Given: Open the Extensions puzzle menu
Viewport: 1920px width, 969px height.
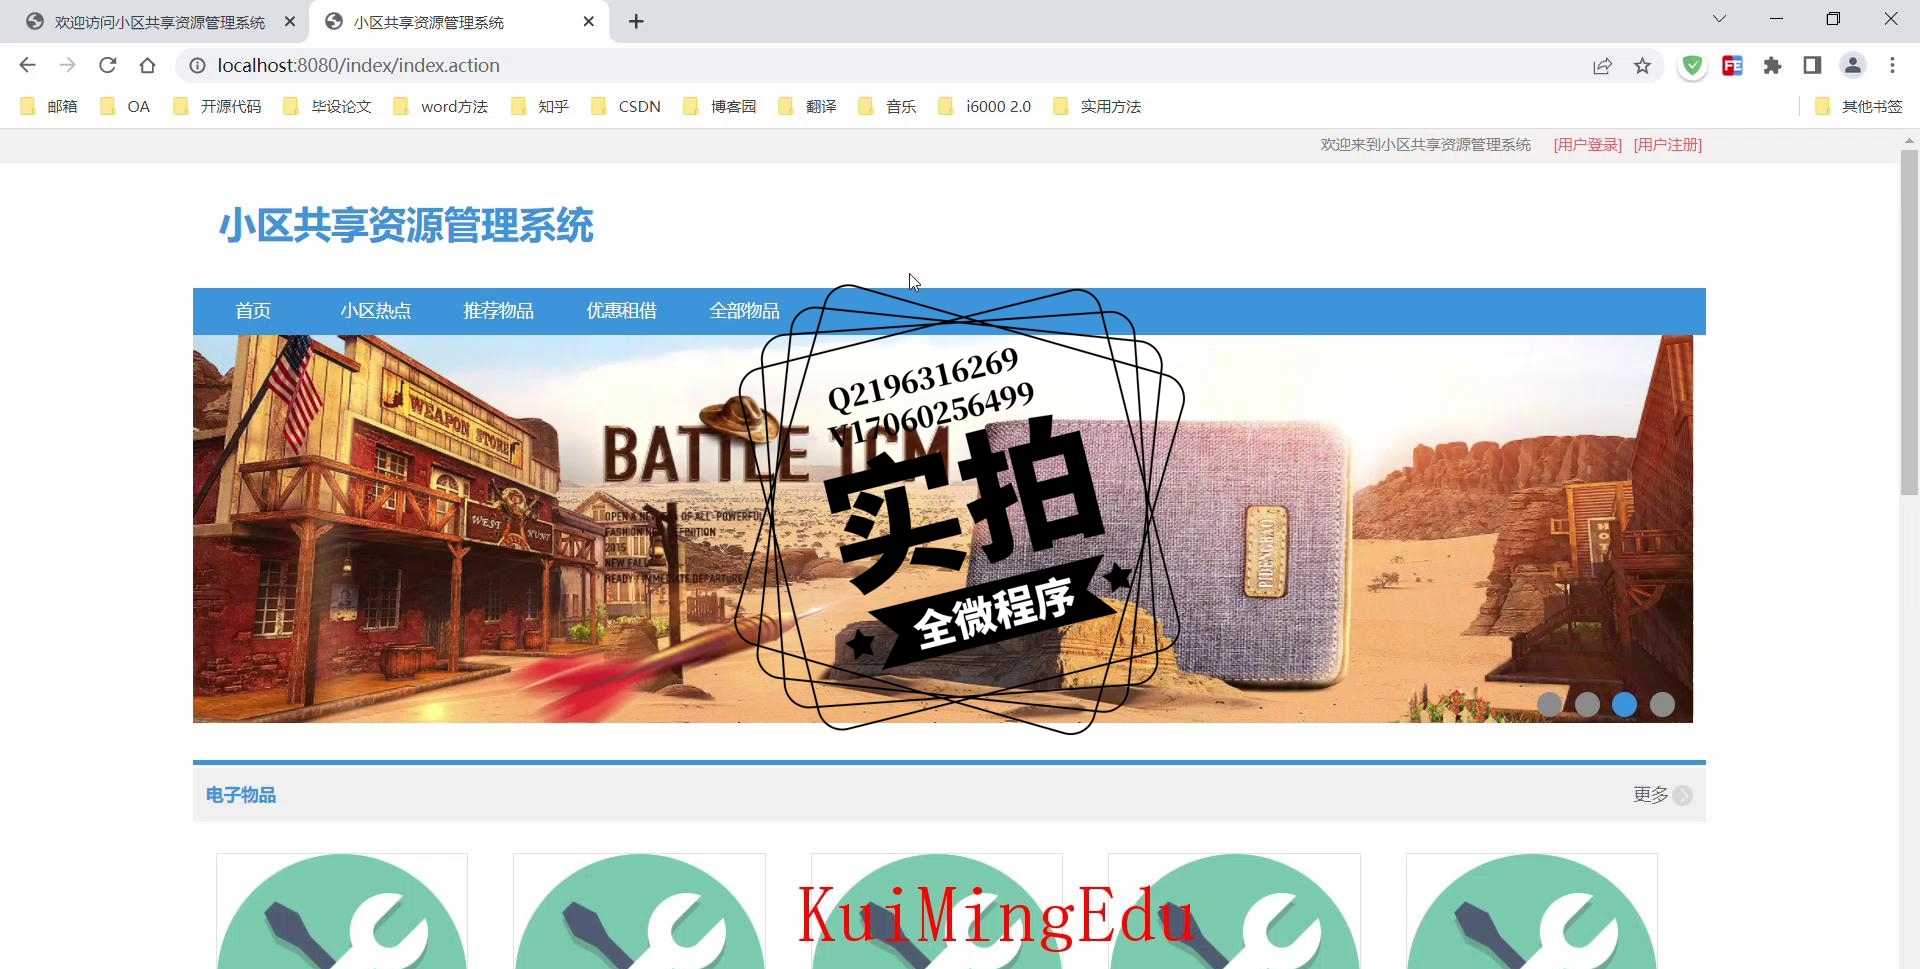Looking at the screenshot, I should [1772, 65].
